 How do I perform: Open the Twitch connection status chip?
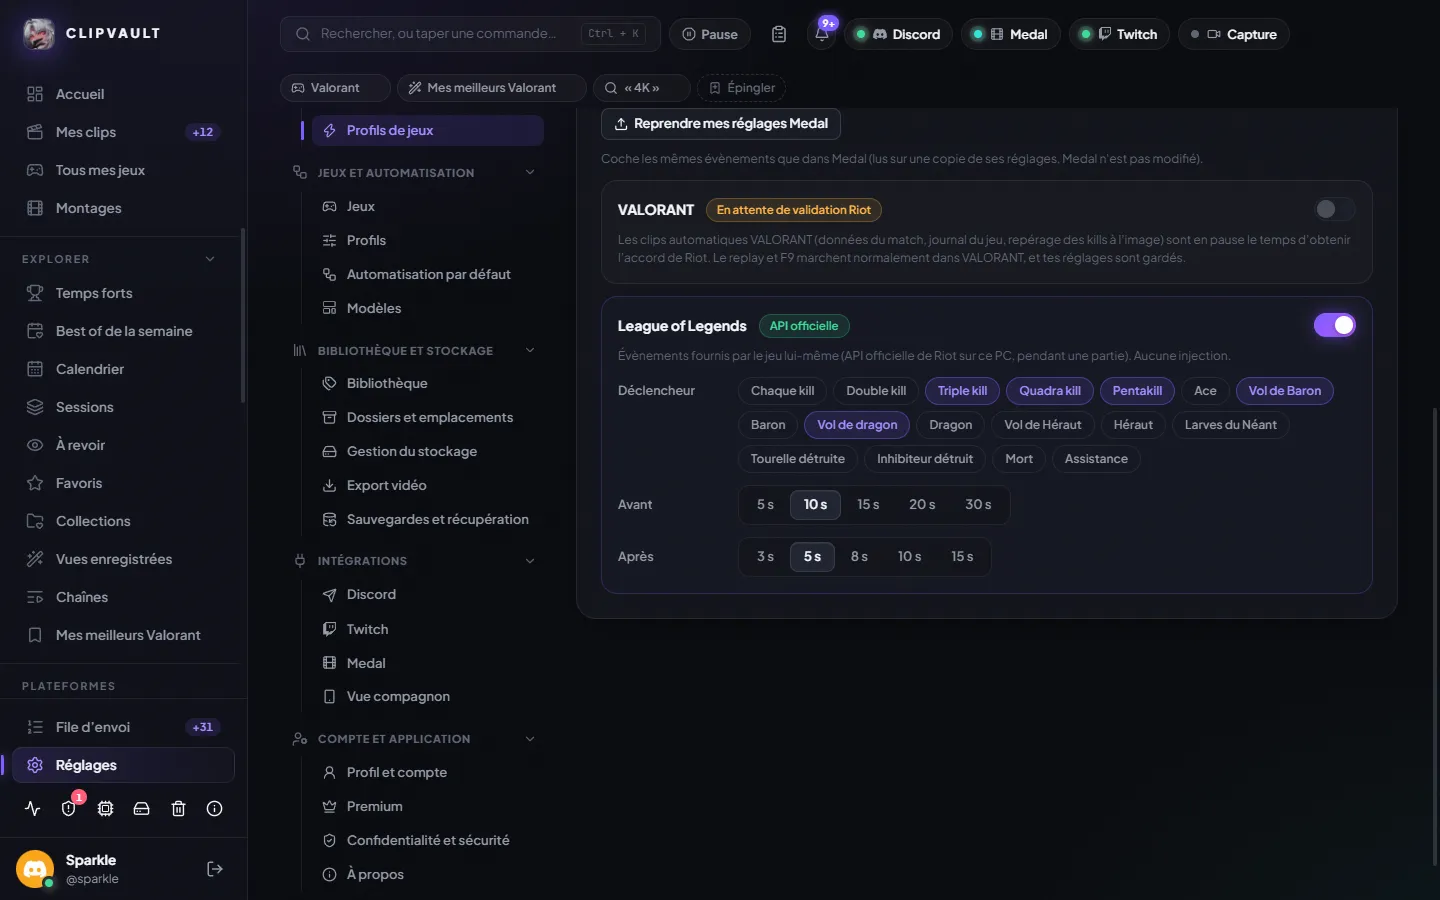[x=1119, y=34]
